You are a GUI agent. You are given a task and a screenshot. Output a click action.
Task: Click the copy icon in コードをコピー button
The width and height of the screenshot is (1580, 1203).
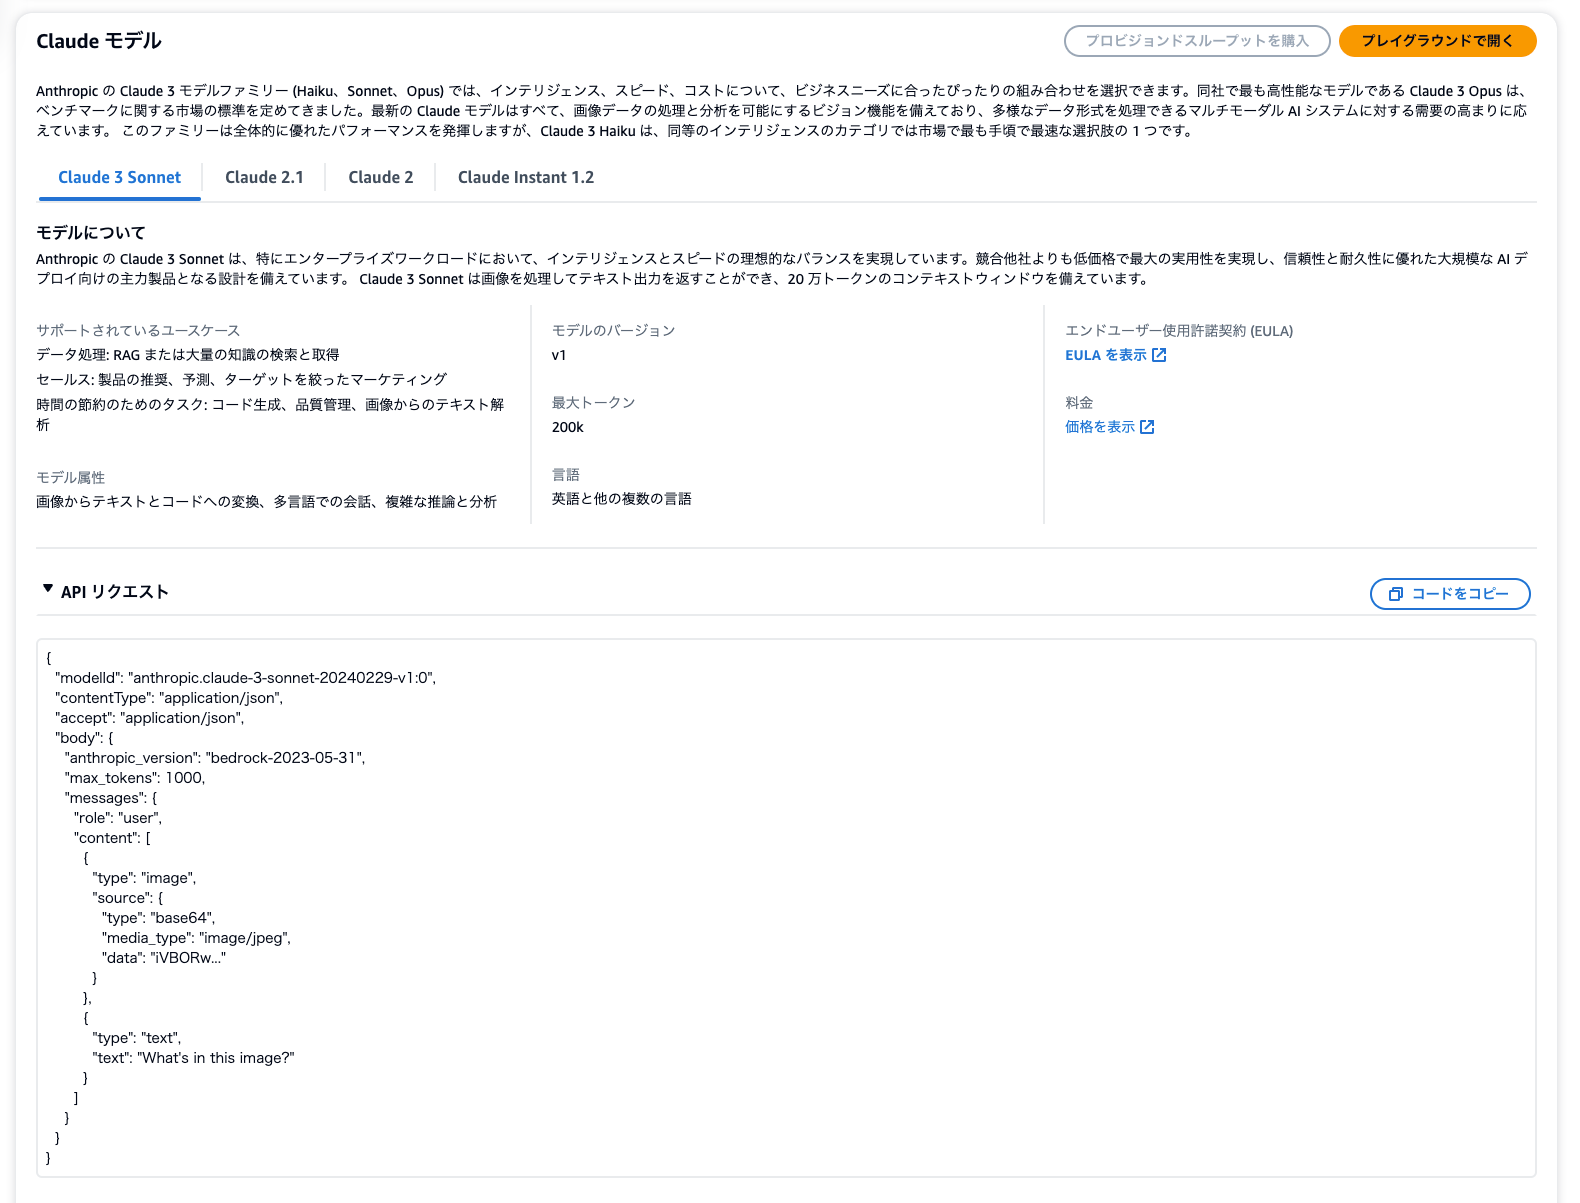coord(1396,594)
